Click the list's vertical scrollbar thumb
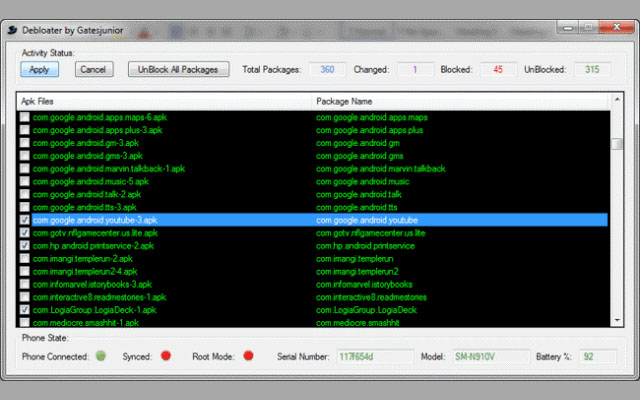This screenshot has width=640, height=400. 617,144
